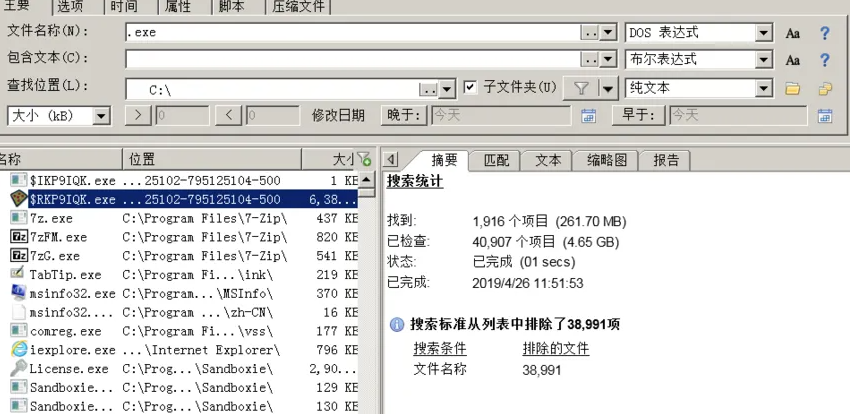Open help for file name expression
Screen dimensions: 850x414
pyautogui.click(x=825, y=33)
